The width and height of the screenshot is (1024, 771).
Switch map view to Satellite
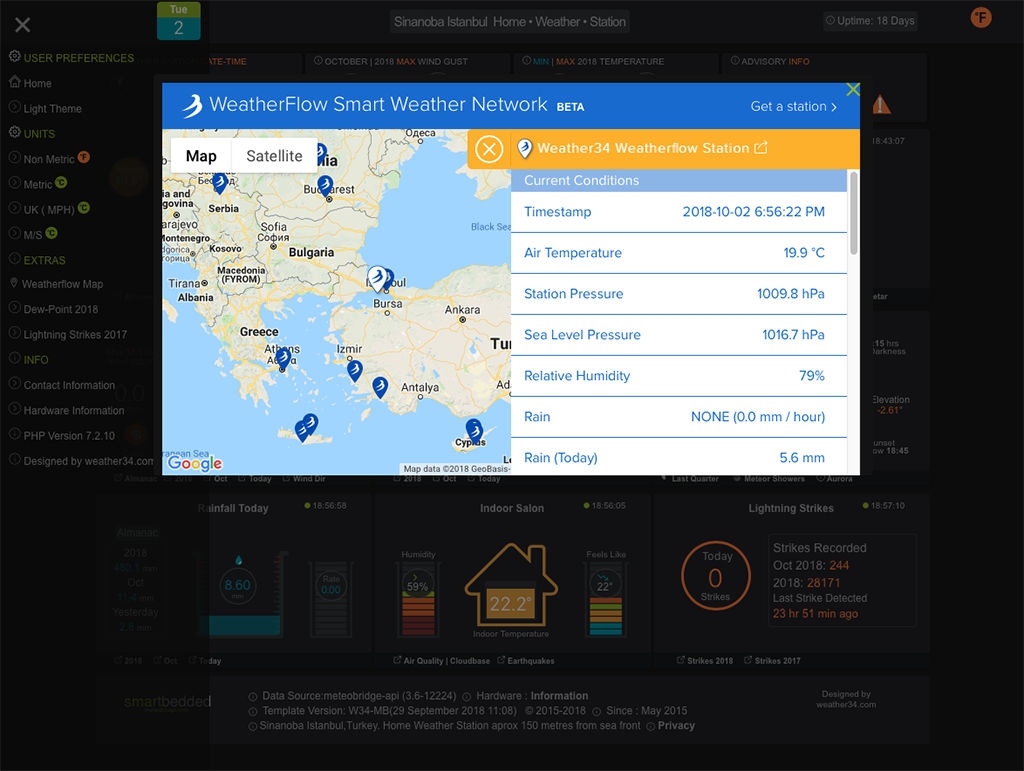(x=274, y=156)
